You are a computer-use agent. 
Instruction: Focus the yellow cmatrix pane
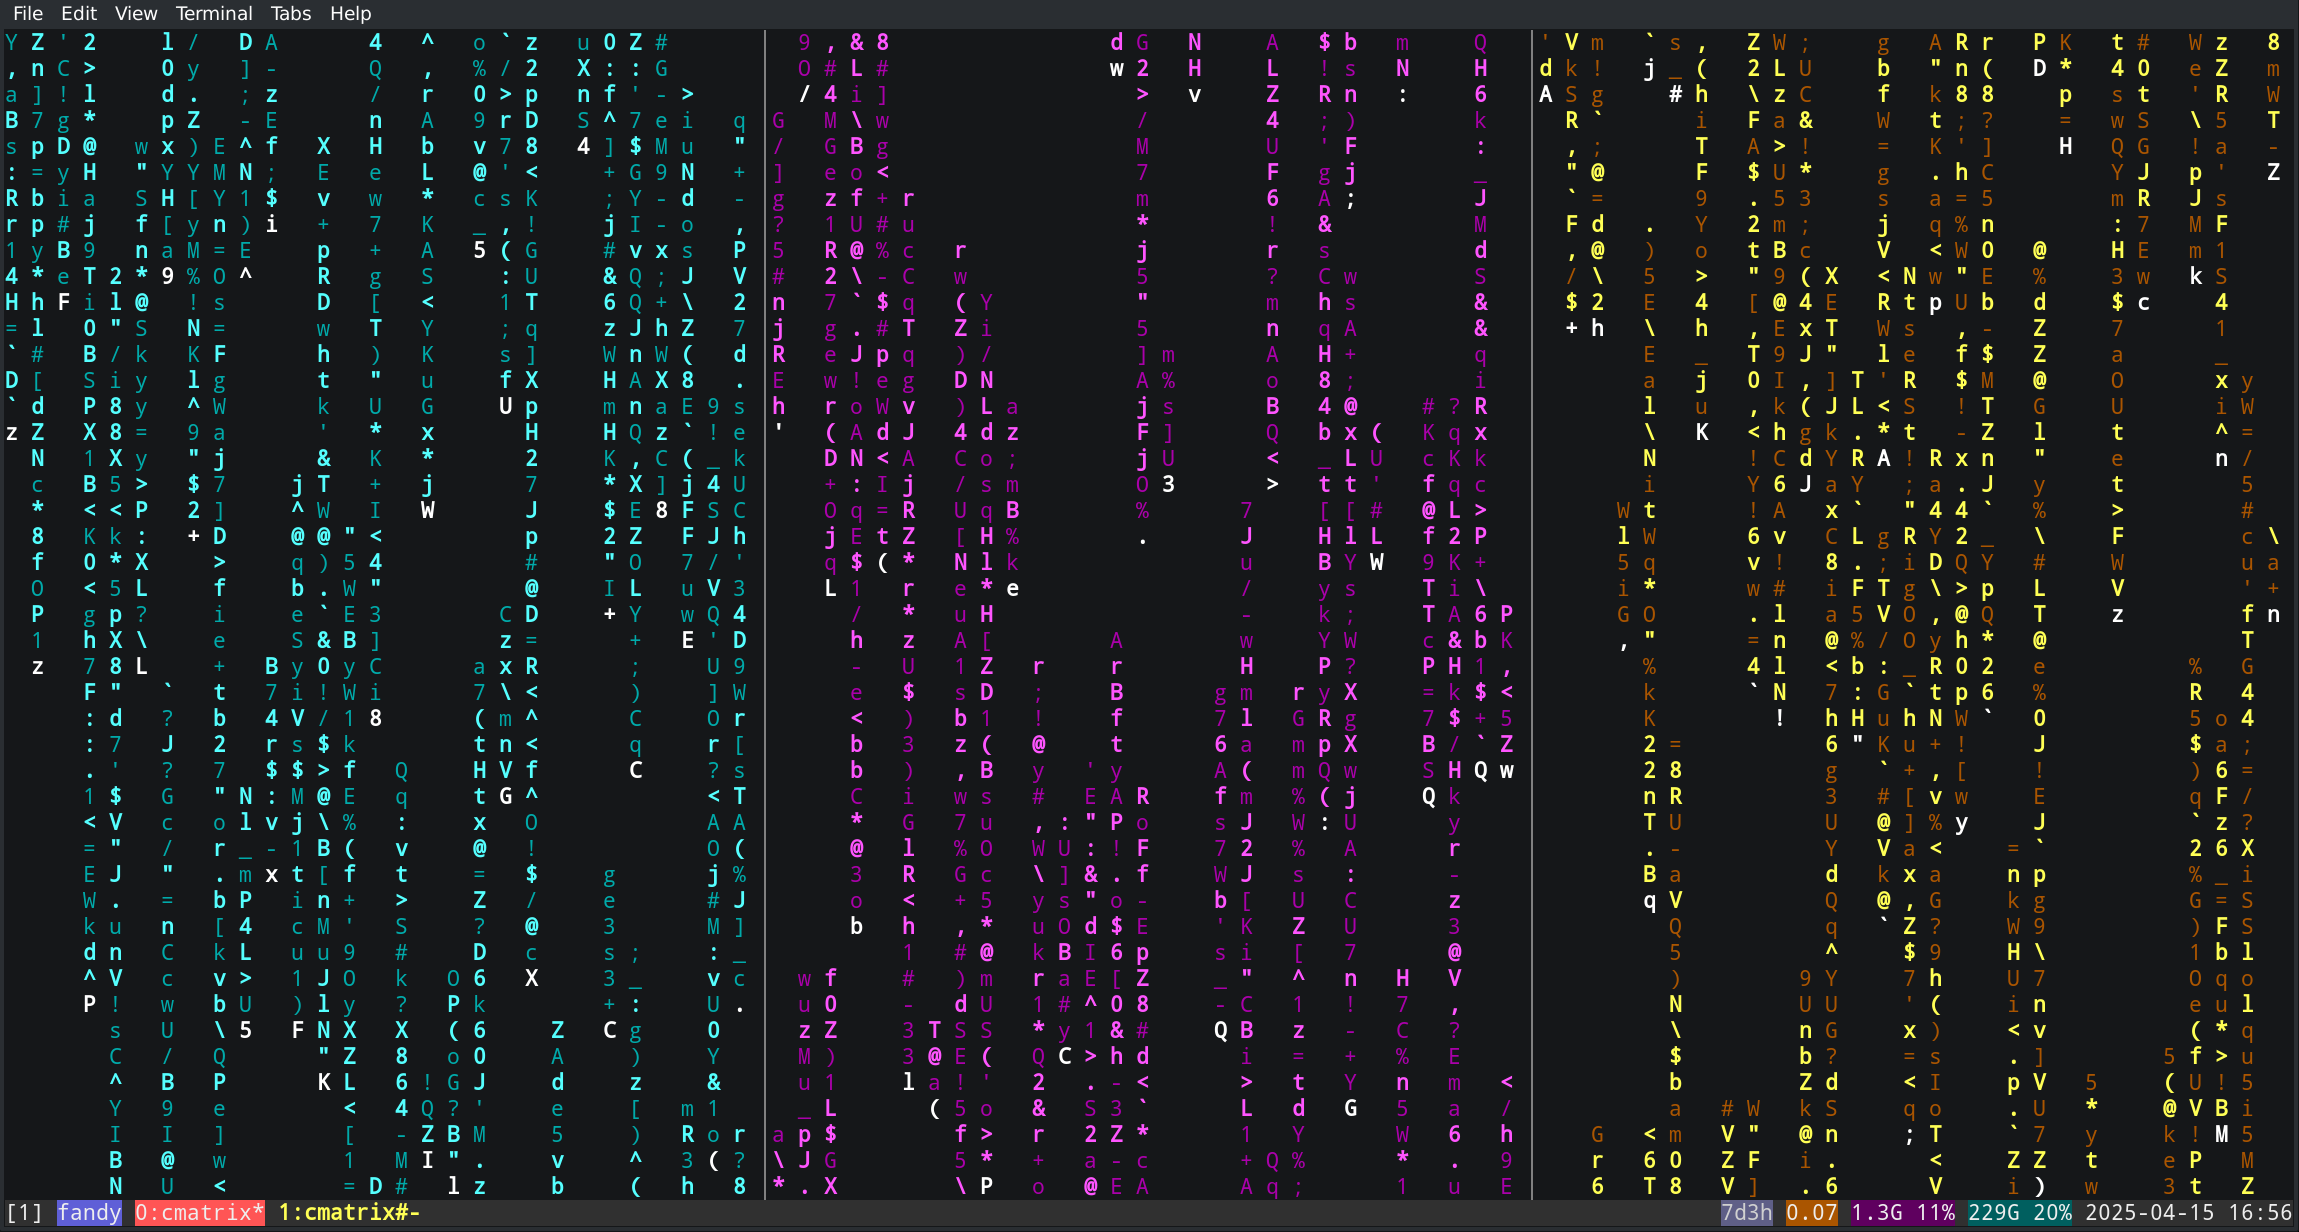1915,600
